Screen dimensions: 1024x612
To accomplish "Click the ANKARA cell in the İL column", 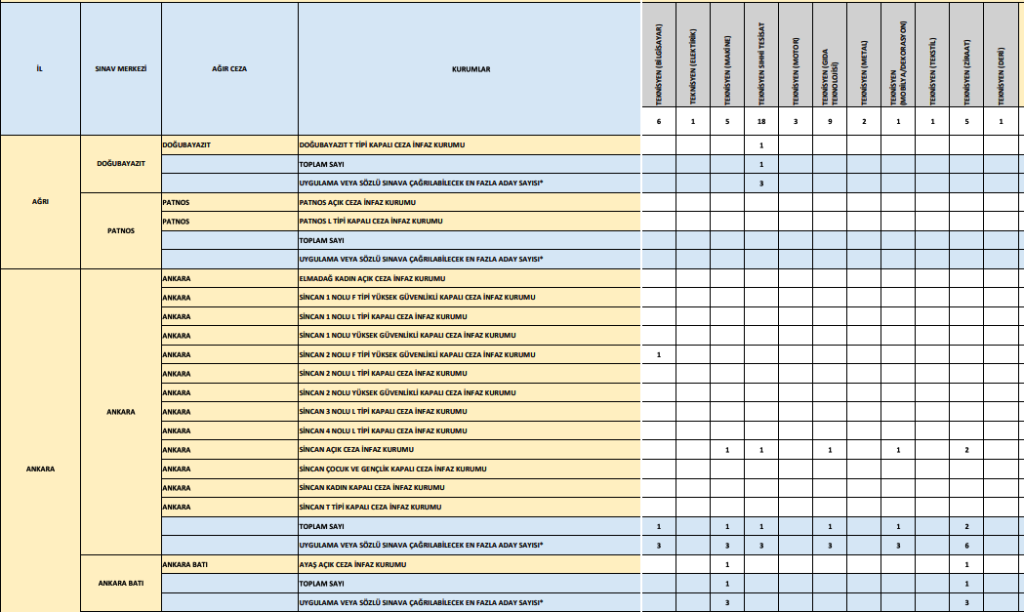I will coord(39,468).
